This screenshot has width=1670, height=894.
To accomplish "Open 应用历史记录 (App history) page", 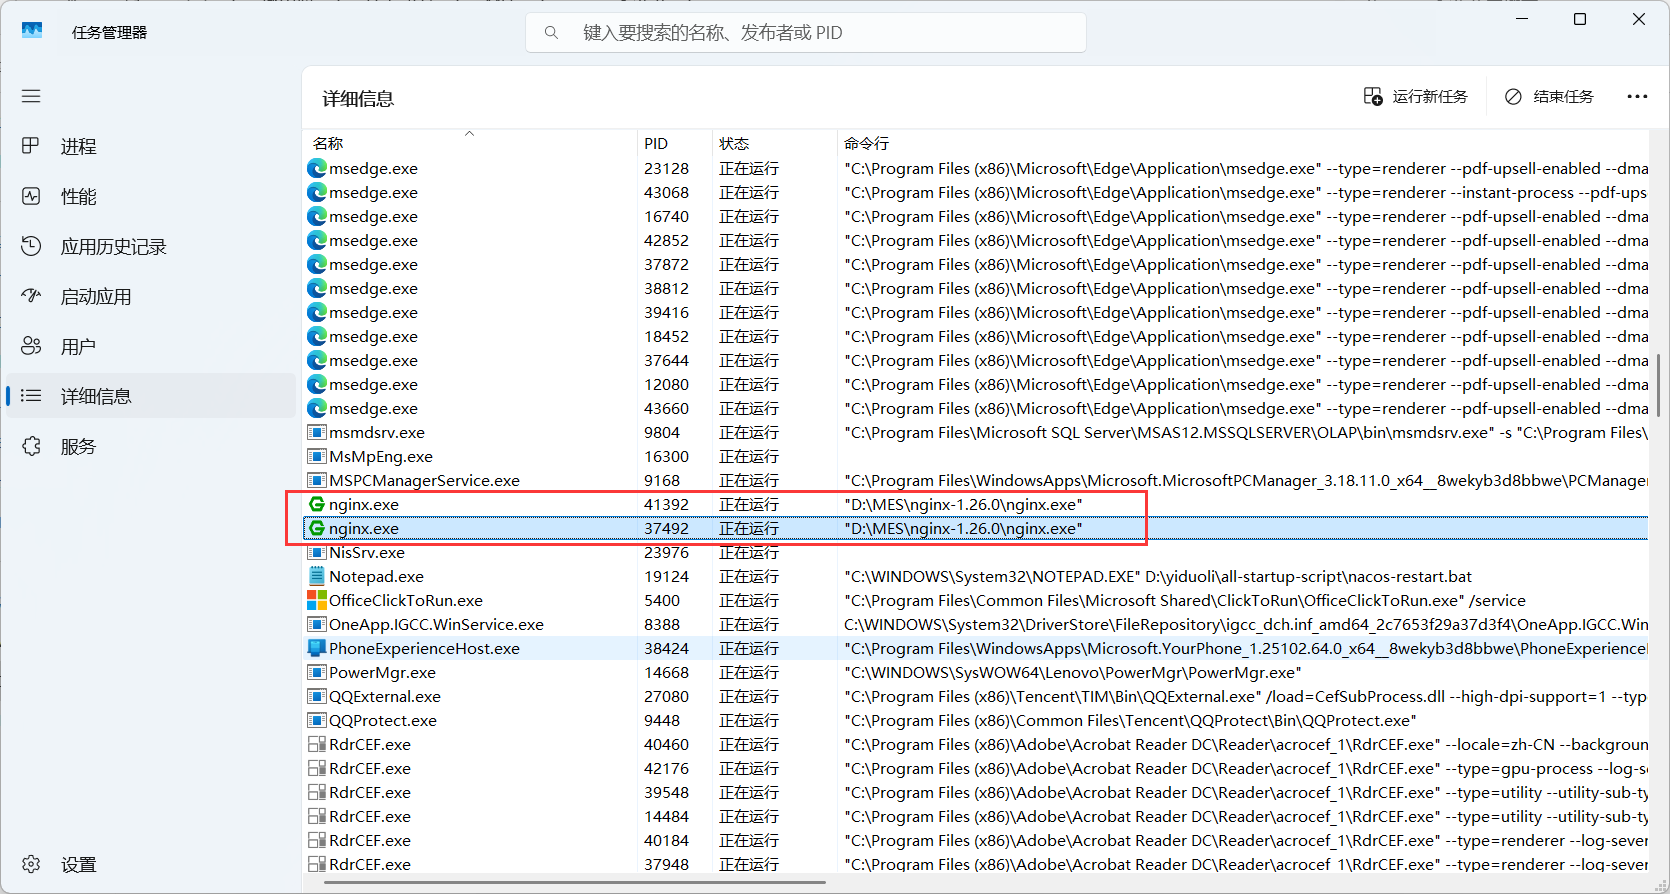I will [x=151, y=246].
